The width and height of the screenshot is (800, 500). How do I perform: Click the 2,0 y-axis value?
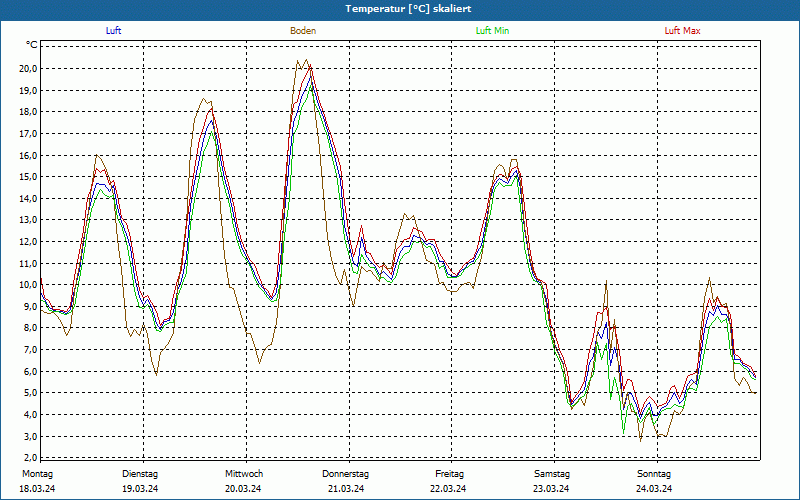pos(30,457)
